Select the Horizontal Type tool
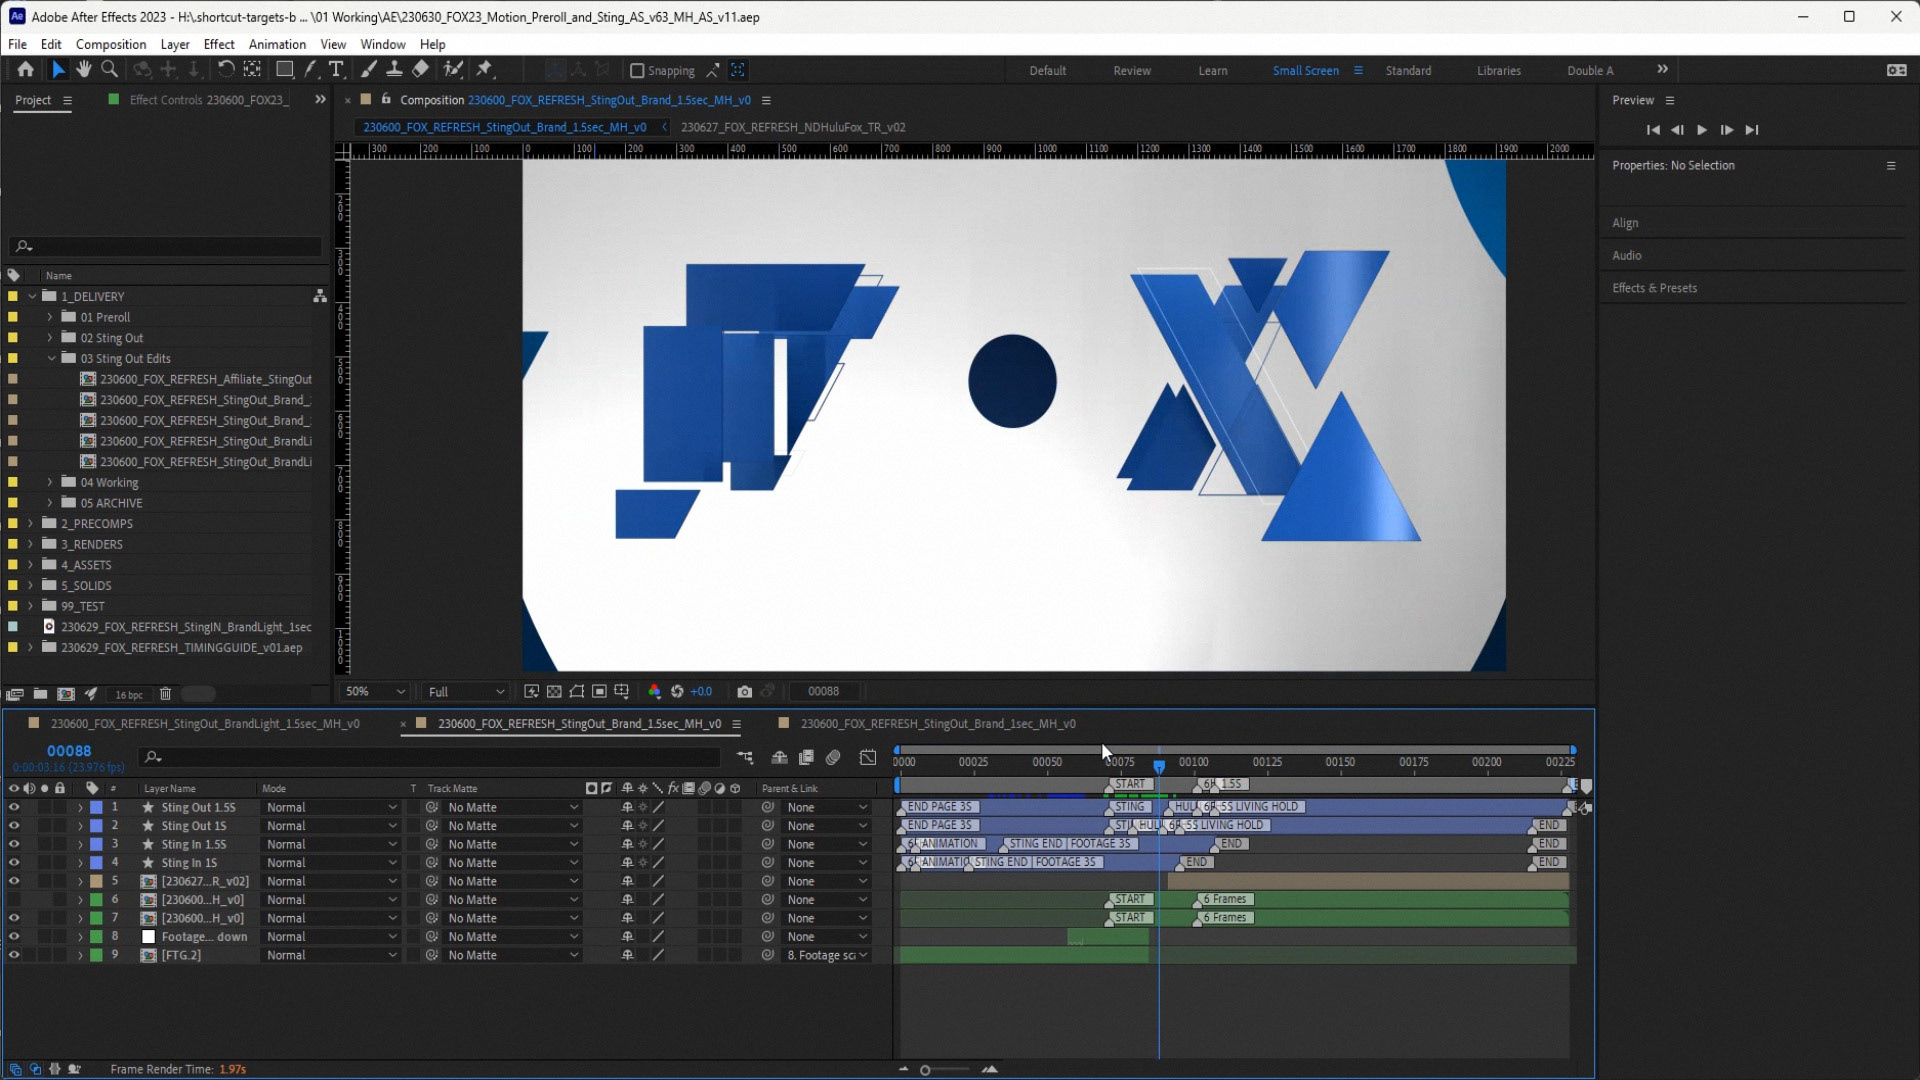This screenshot has width=1920, height=1080. tap(336, 69)
